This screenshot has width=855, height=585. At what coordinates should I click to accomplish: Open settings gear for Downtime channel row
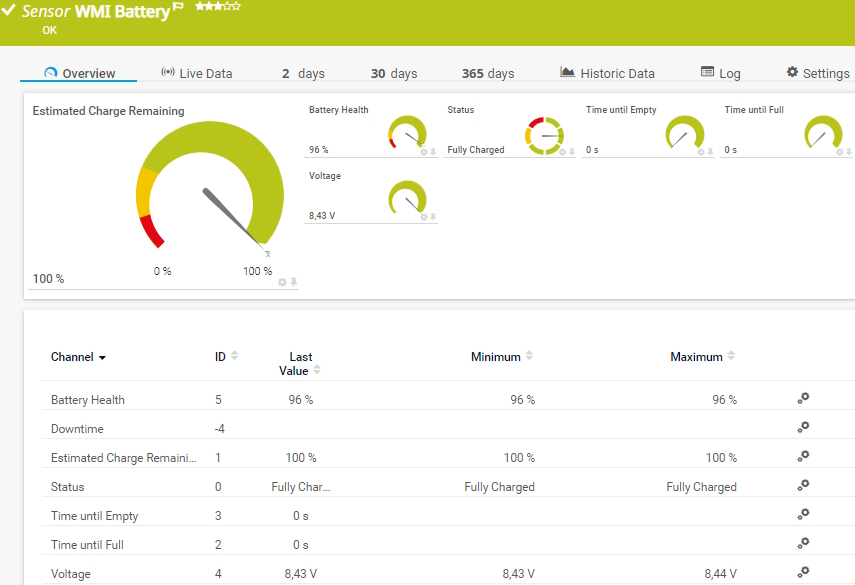[x=803, y=427]
